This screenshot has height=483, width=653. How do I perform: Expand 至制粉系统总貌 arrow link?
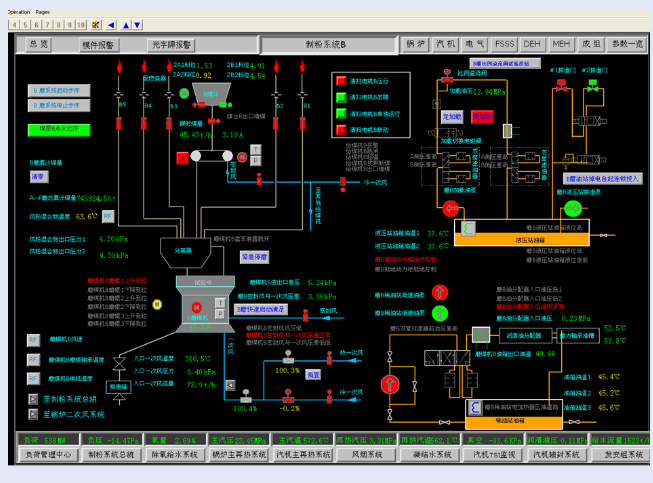coord(33,400)
